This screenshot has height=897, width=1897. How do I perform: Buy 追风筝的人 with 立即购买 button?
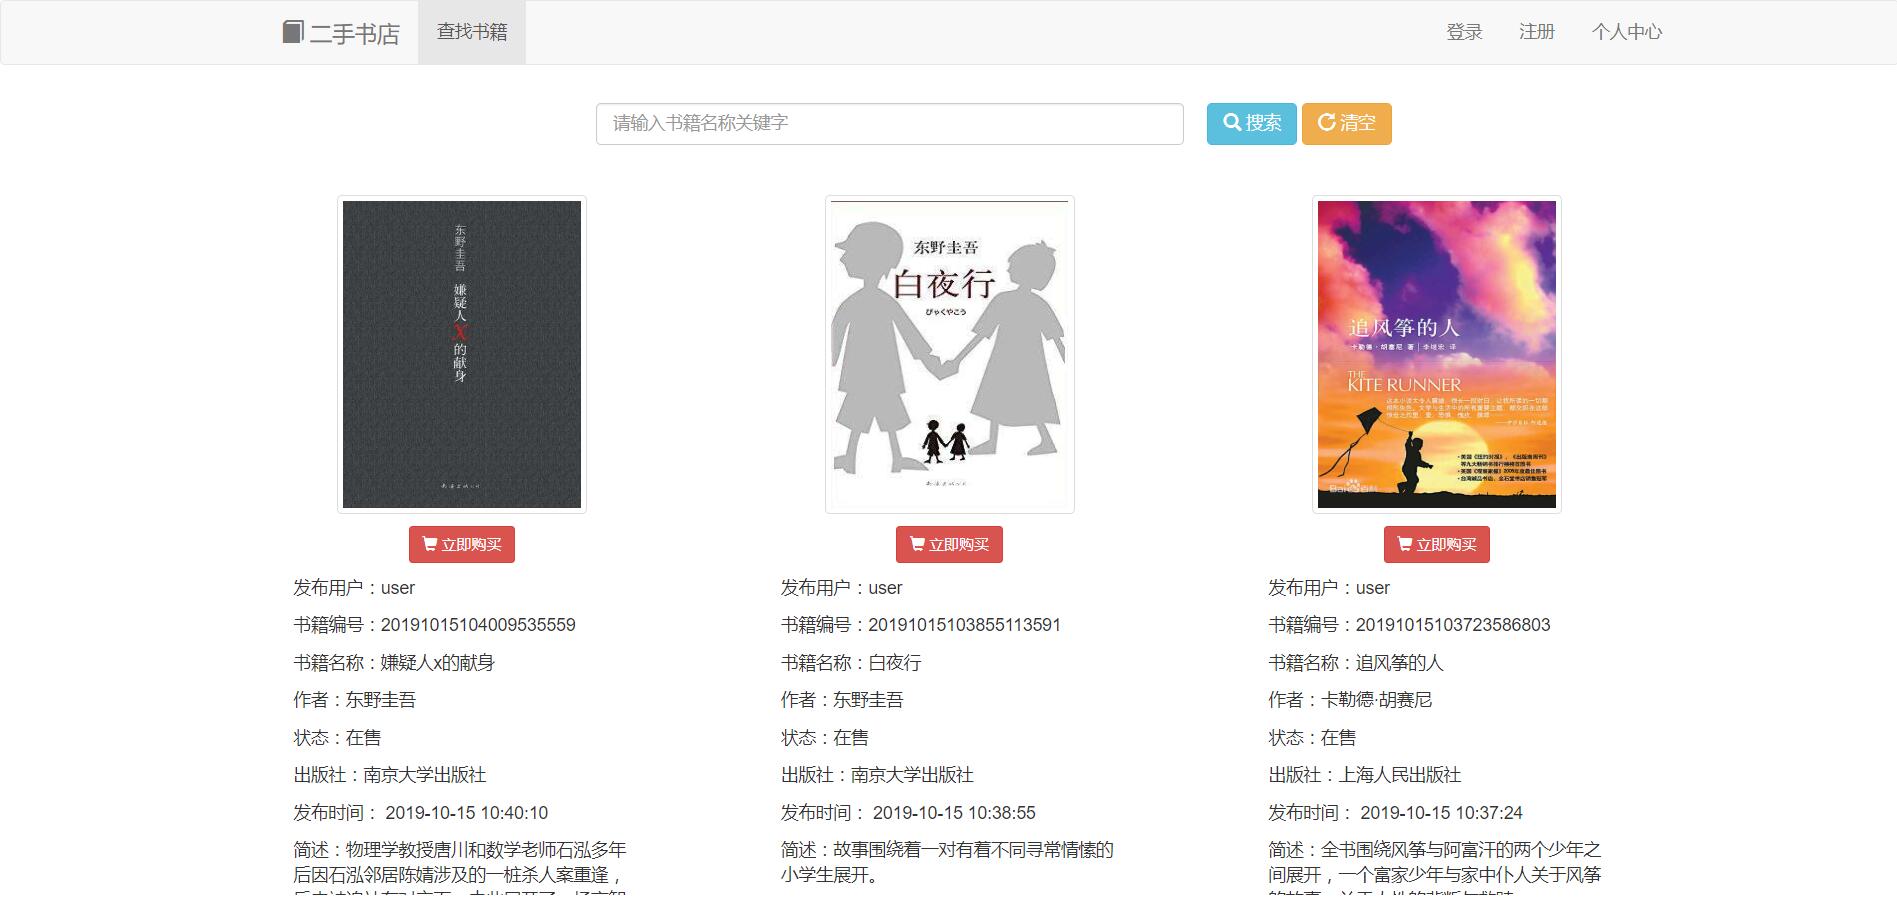(1437, 545)
